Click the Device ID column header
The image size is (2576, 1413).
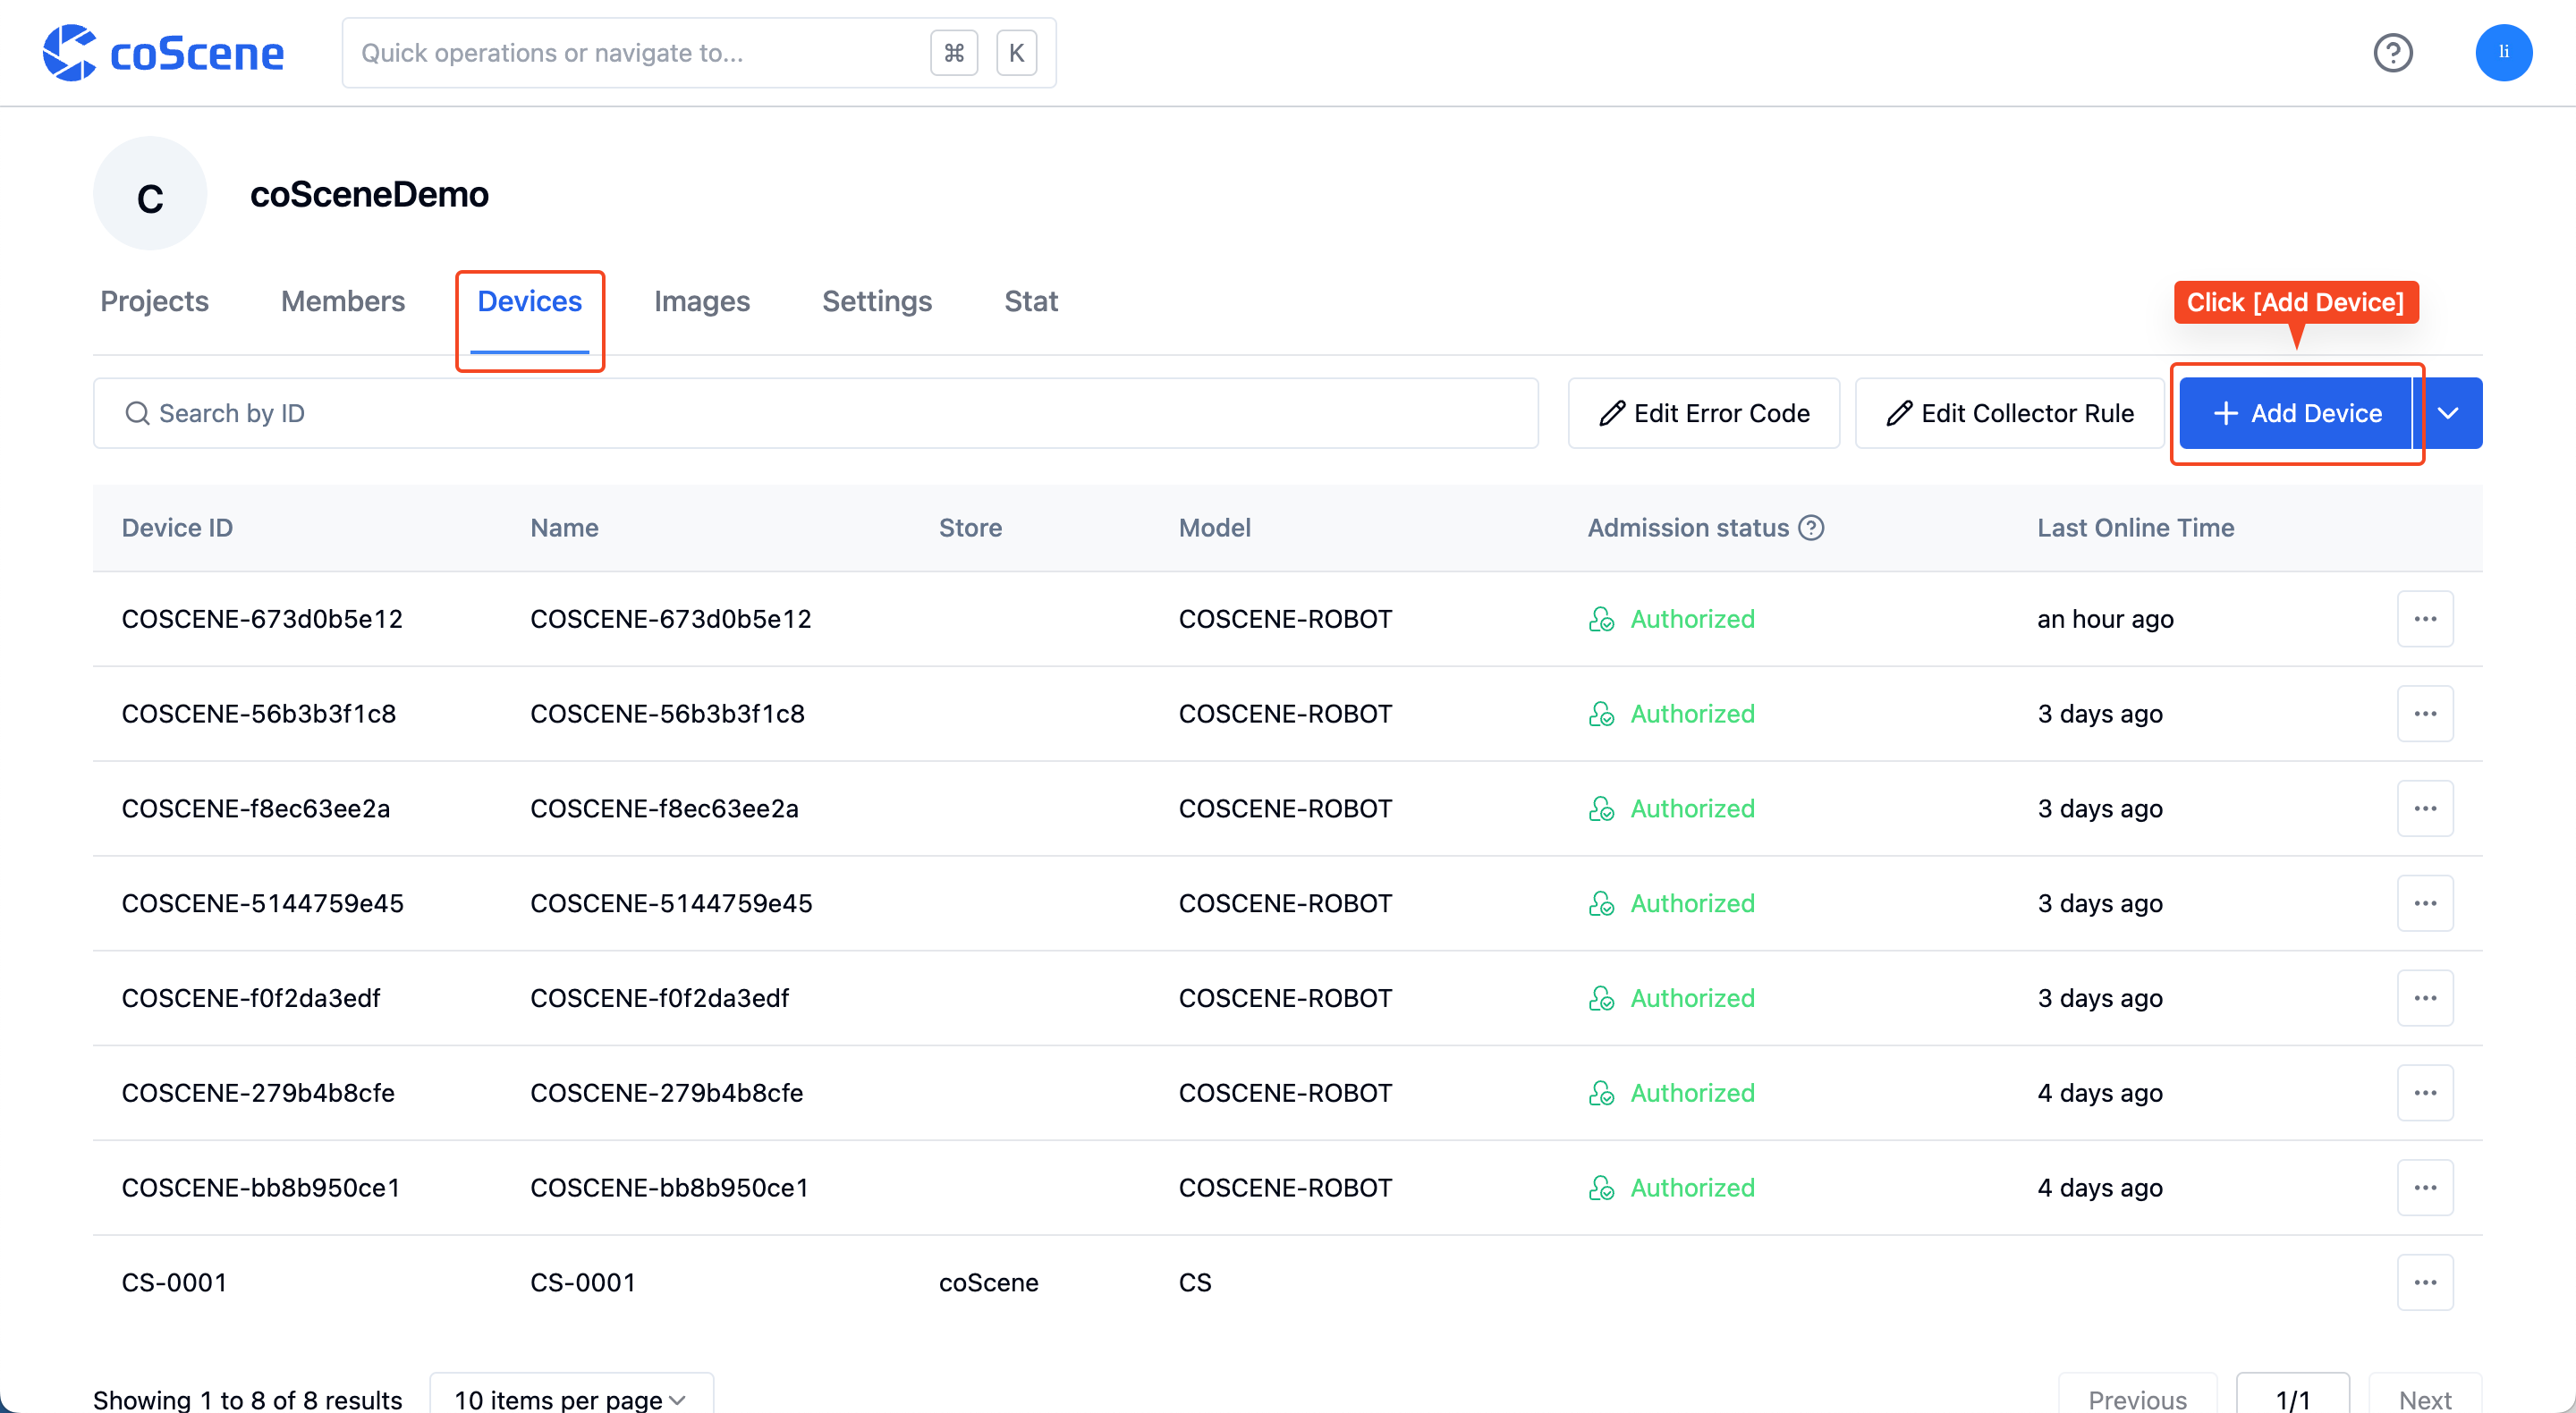click(177, 528)
